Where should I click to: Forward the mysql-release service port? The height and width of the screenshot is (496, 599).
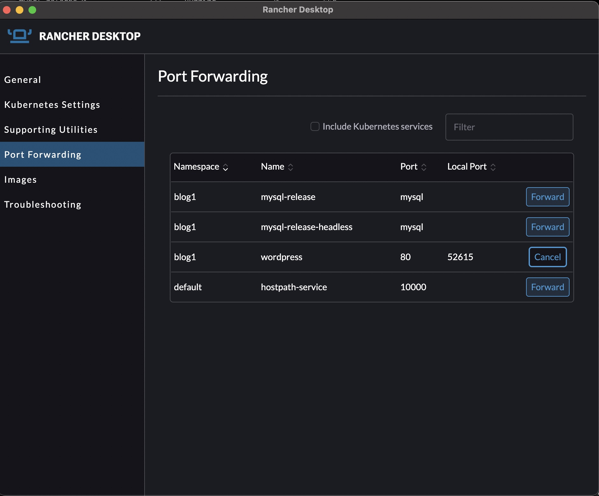click(x=547, y=197)
